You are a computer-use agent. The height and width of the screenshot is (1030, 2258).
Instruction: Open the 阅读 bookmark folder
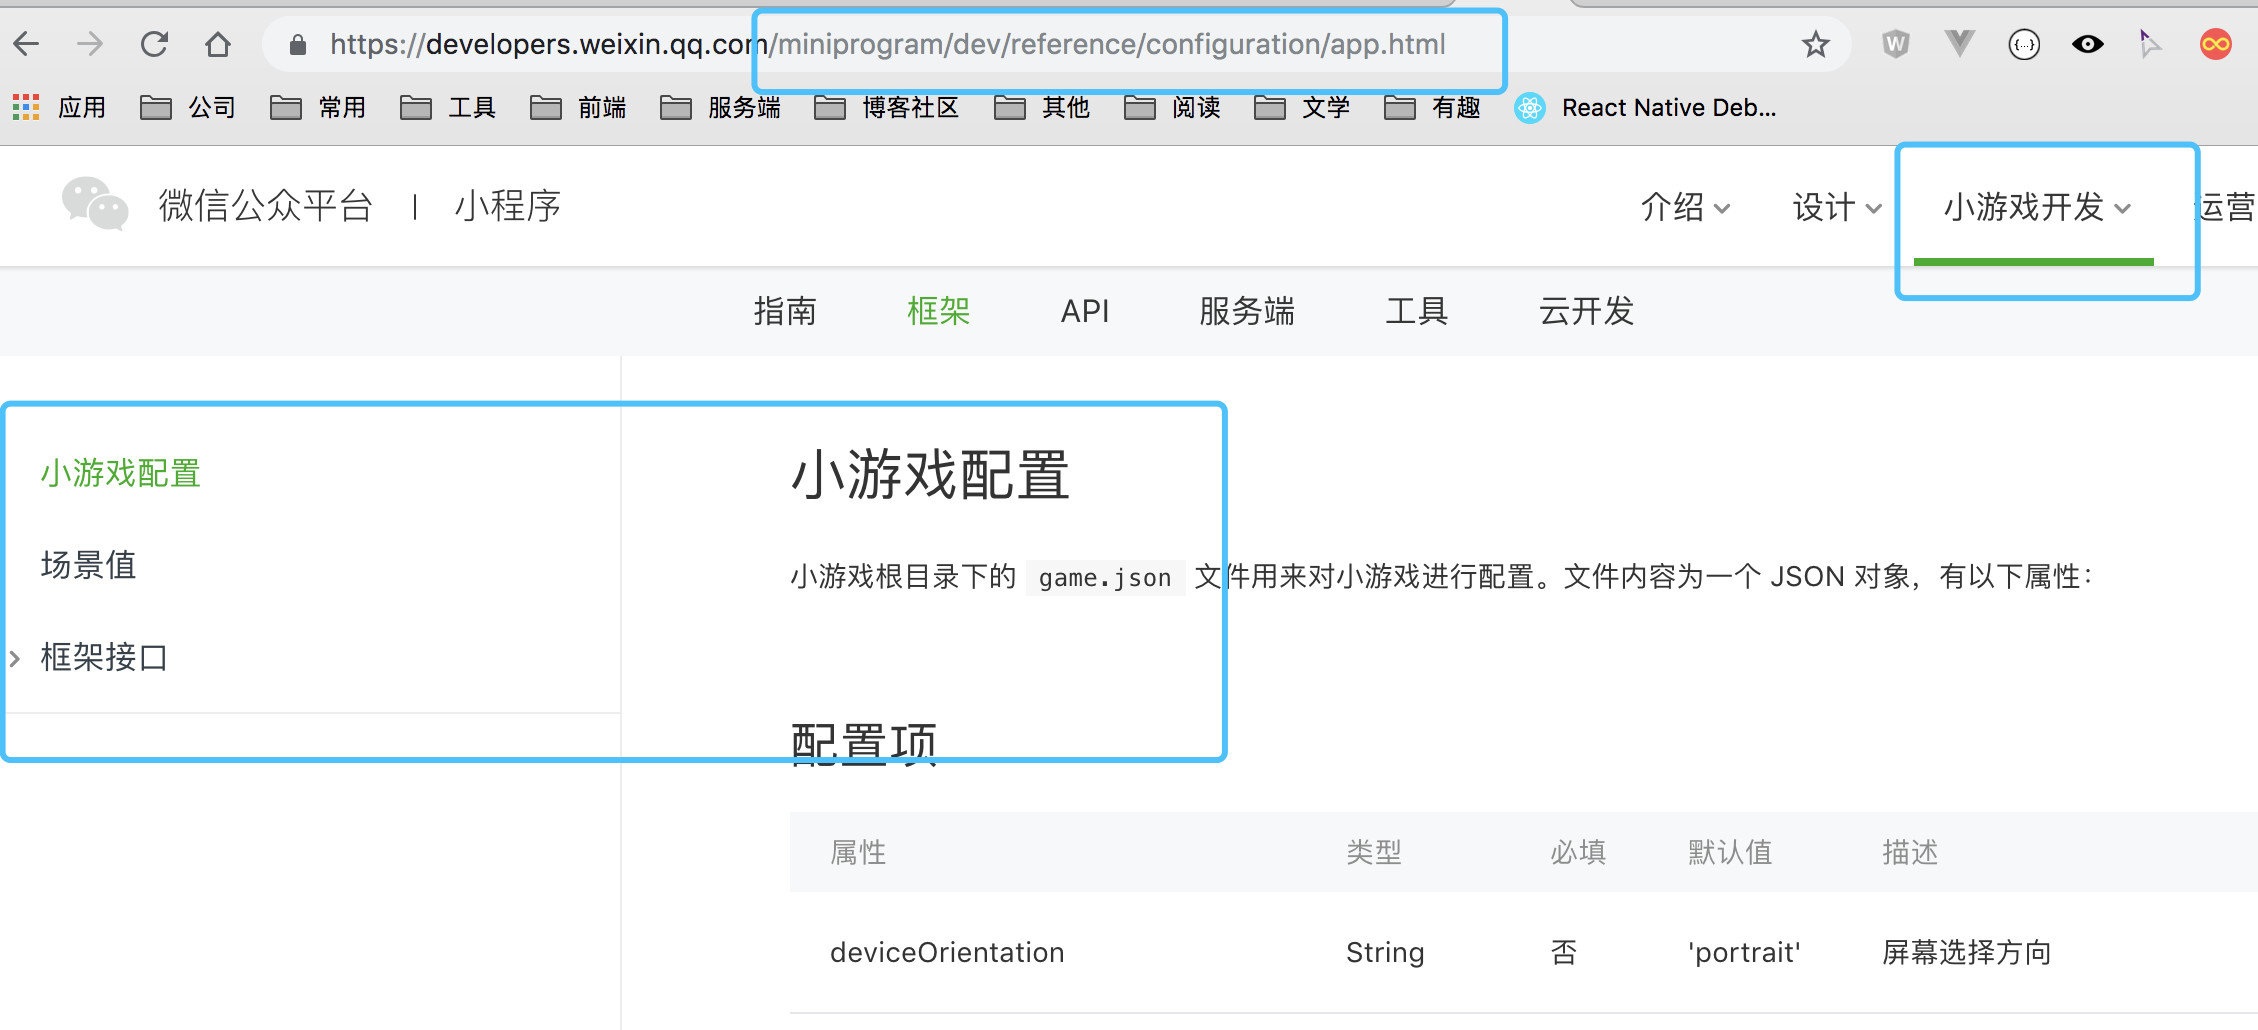pyautogui.click(x=1172, y=107)
